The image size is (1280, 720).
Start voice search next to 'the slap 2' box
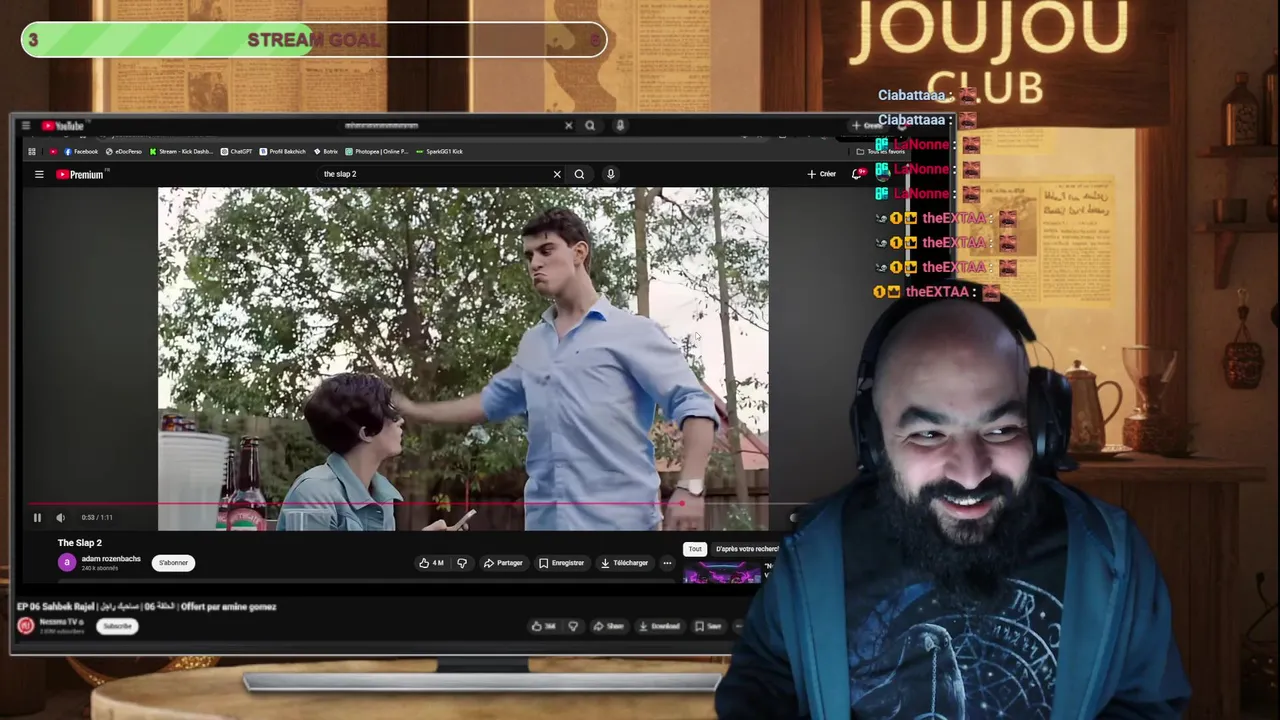coord(610,174)
